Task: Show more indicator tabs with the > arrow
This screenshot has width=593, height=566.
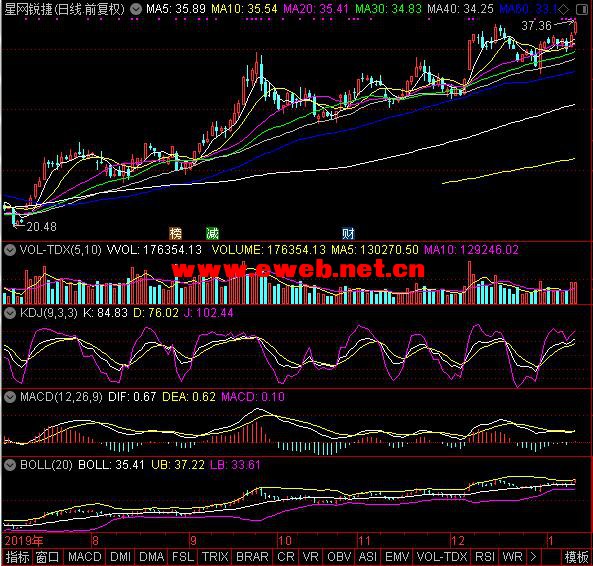Action: tap(533, 557)
